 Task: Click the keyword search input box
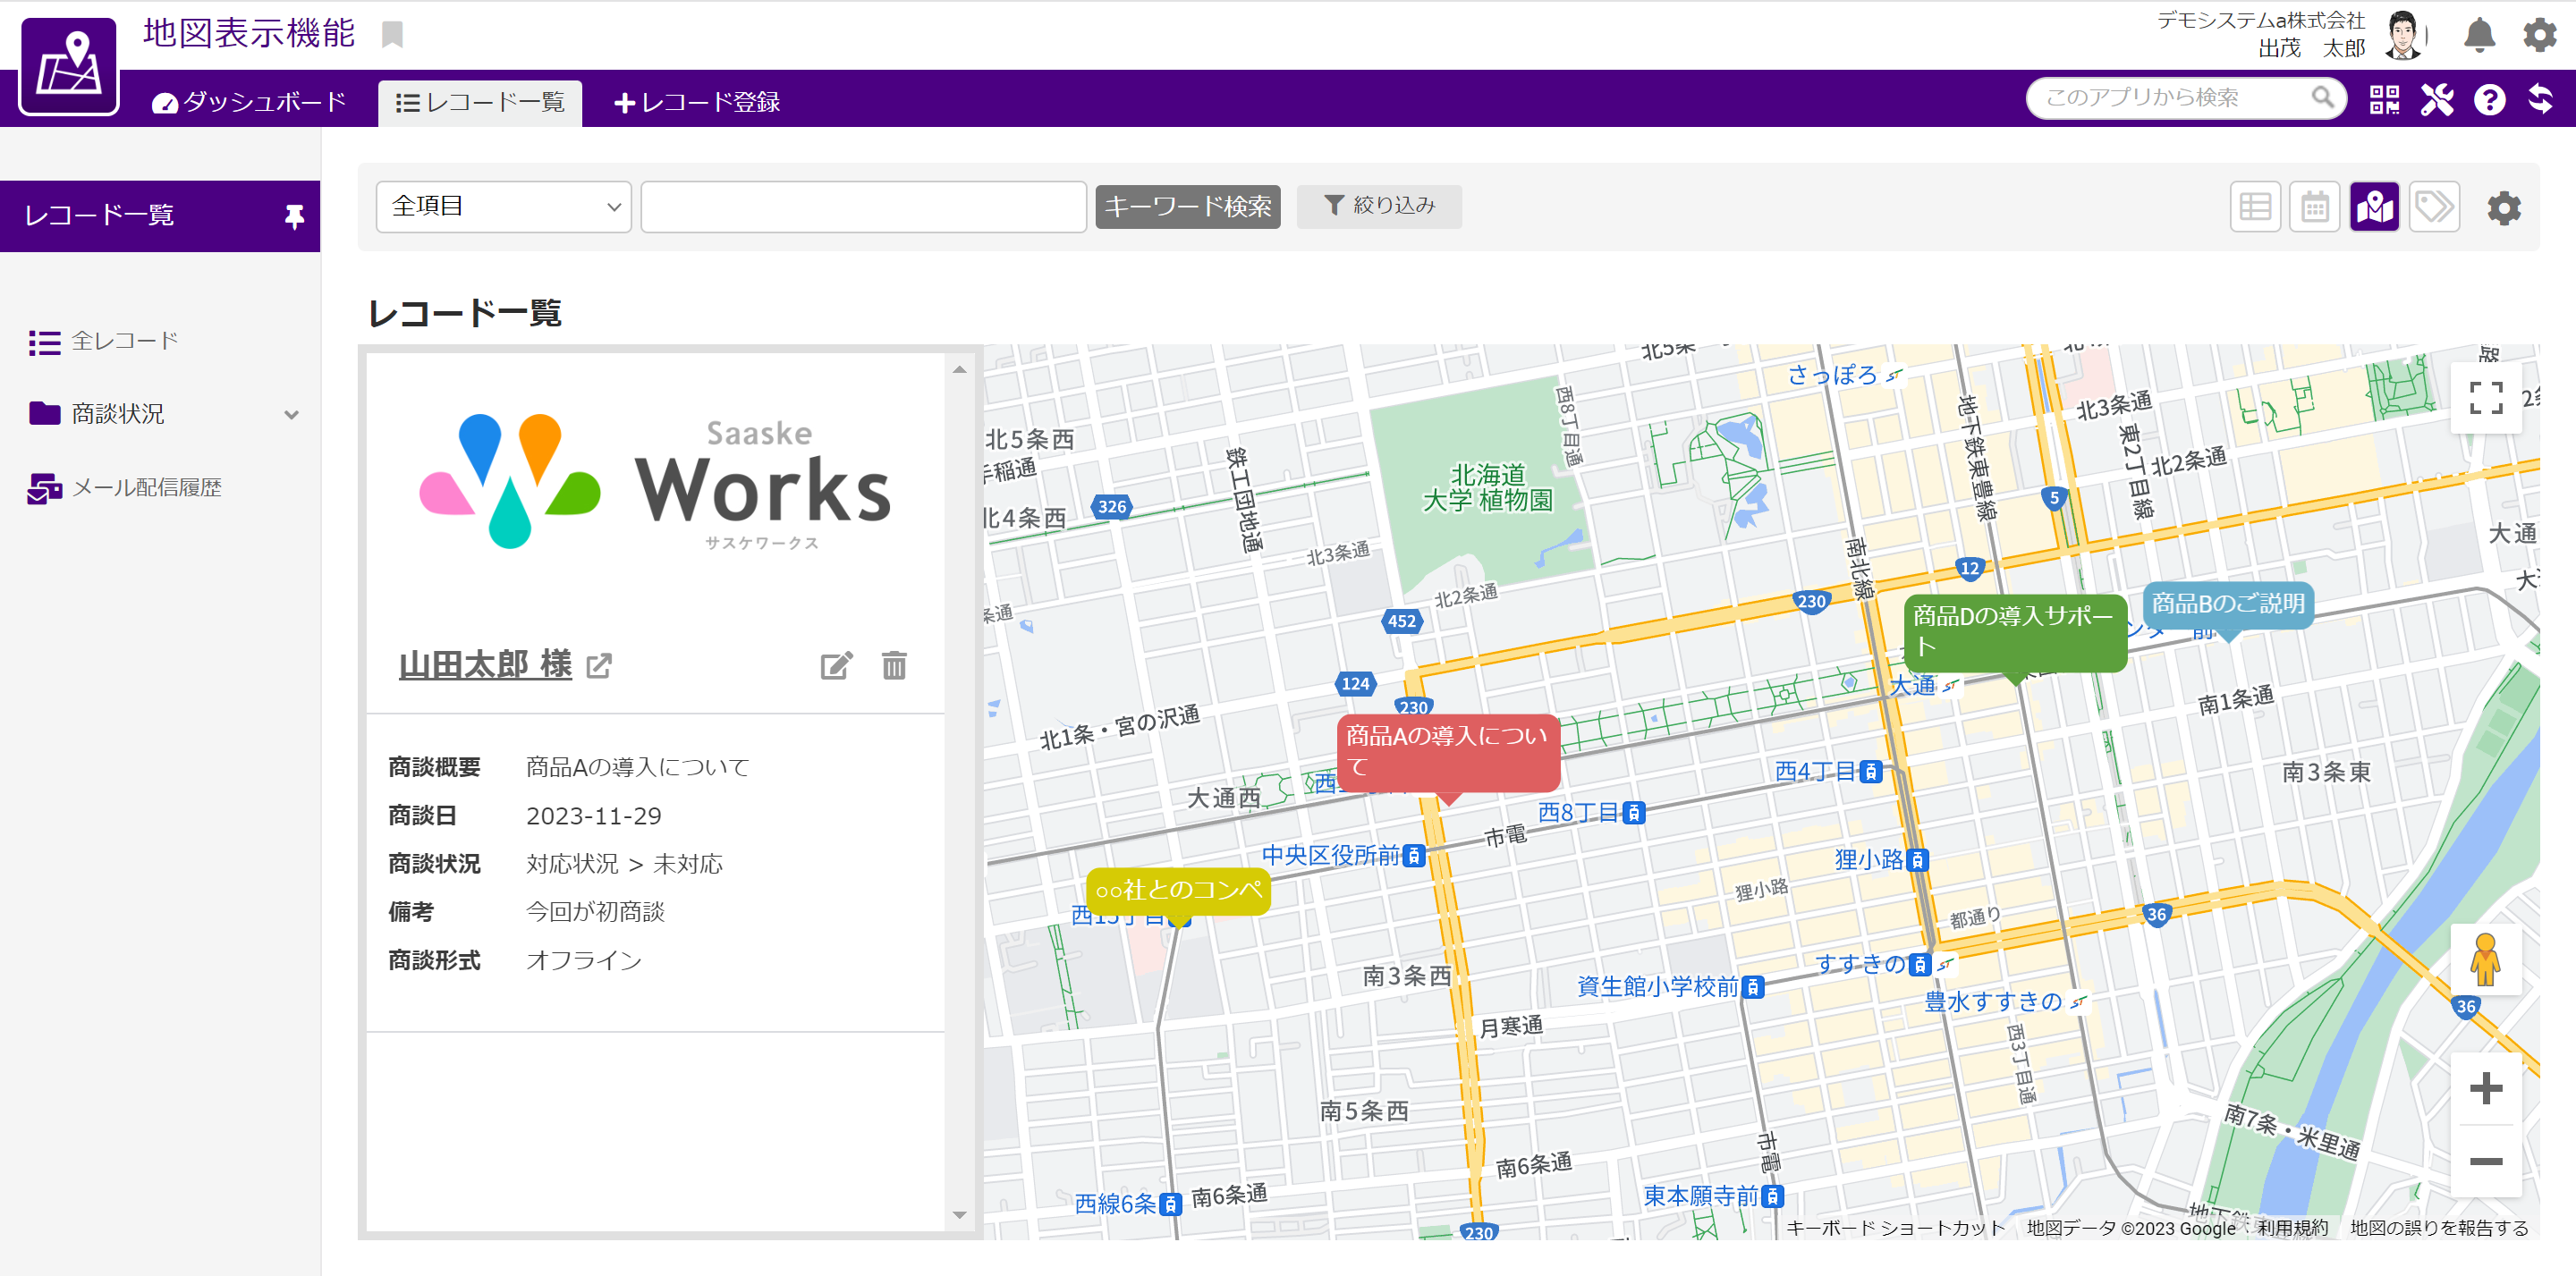pyautogui.click(x=863, y=207)
